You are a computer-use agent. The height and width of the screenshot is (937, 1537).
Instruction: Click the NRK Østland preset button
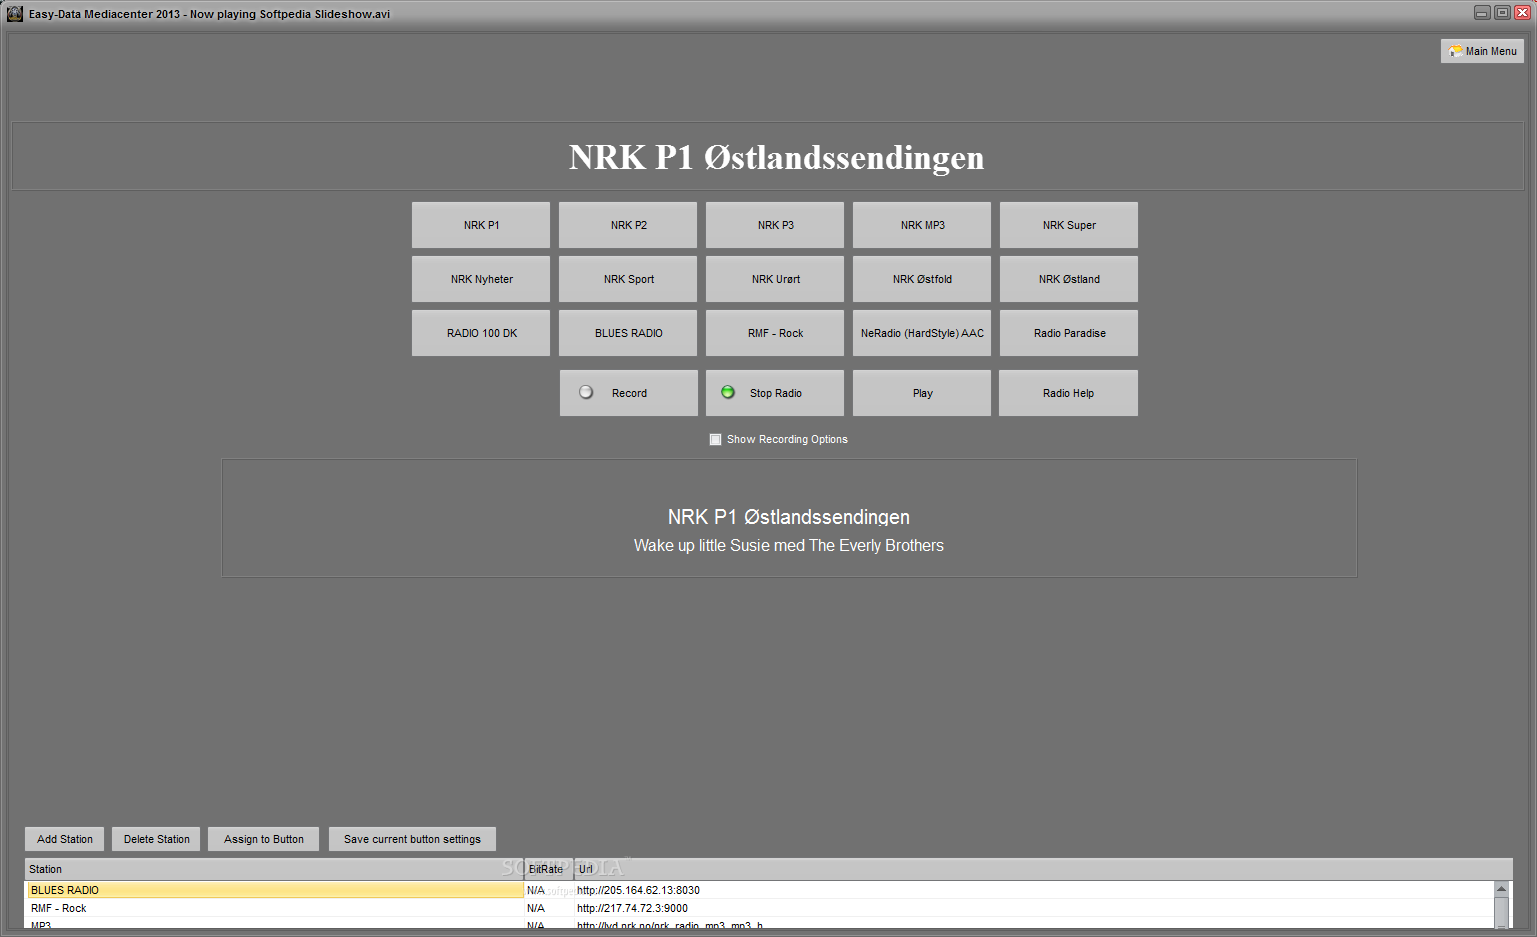1069,279
